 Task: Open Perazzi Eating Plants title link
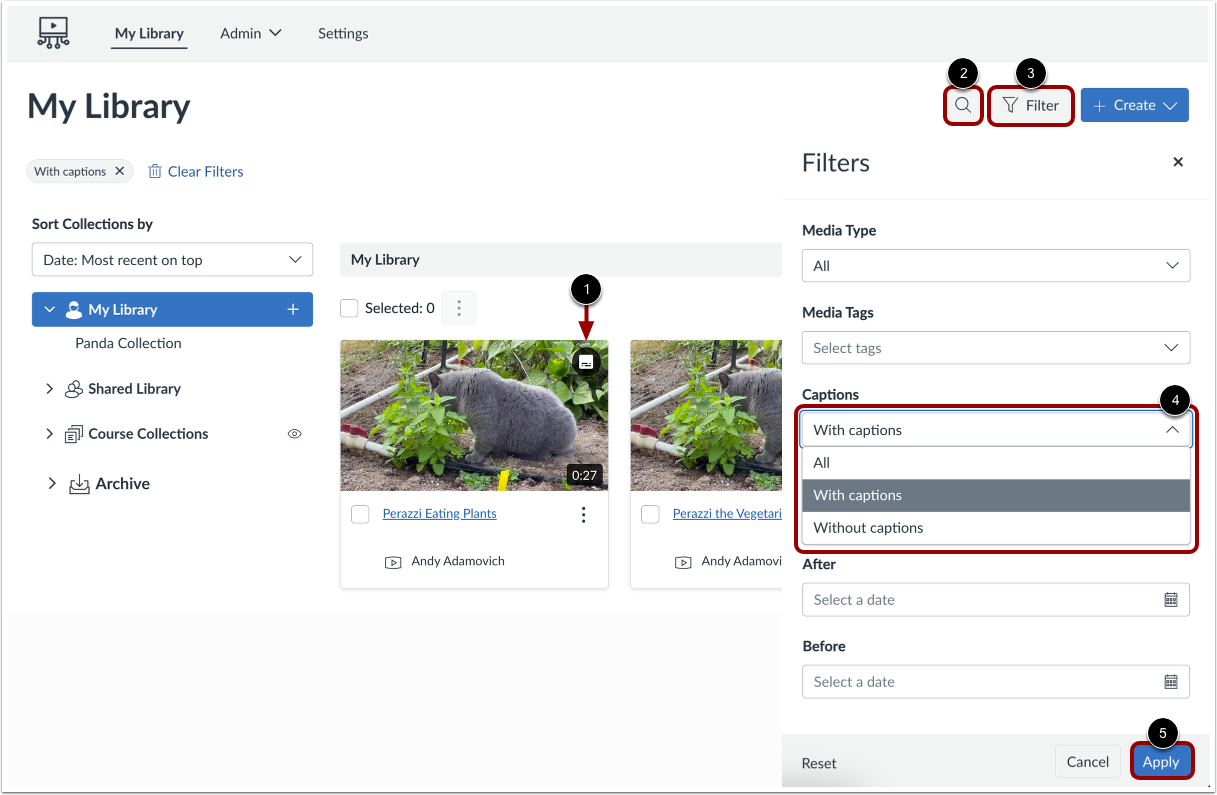pos(440,514)
